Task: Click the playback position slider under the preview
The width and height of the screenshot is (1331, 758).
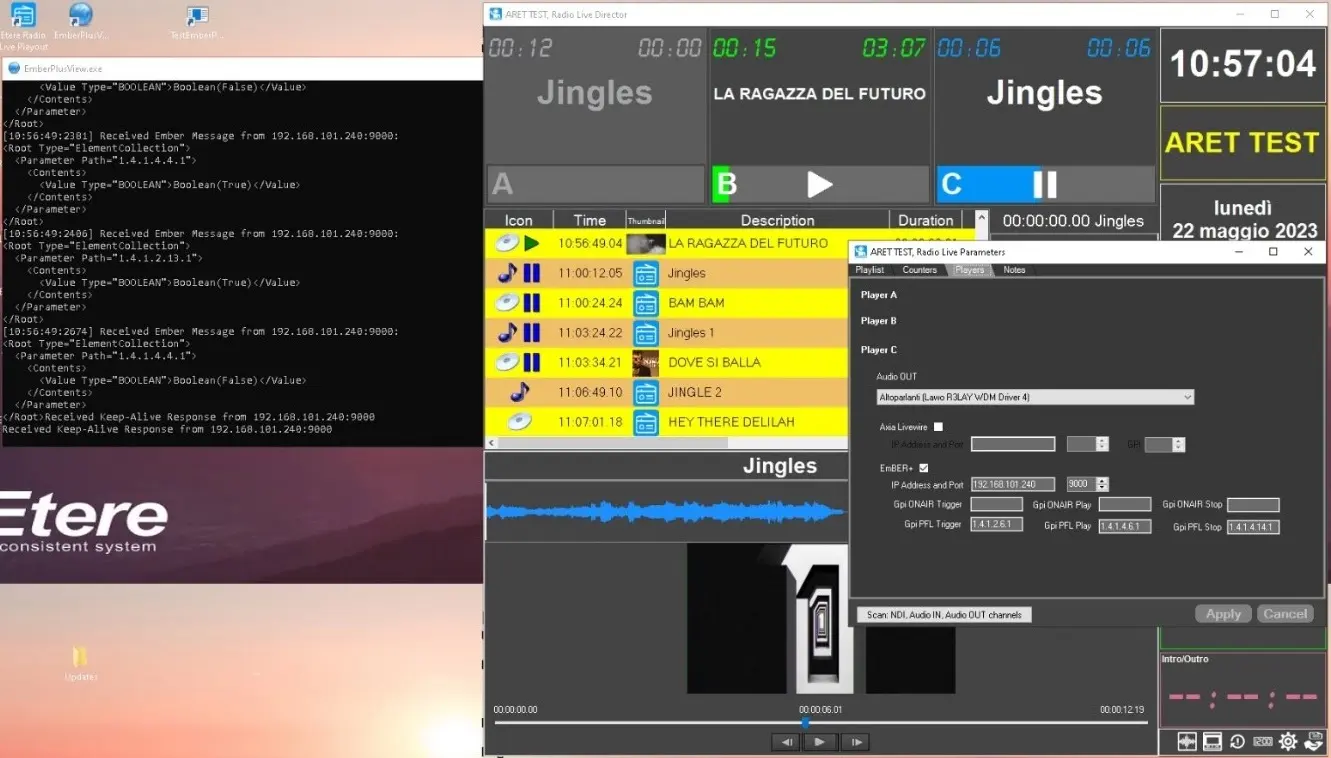Action: [x=805, y=722]
